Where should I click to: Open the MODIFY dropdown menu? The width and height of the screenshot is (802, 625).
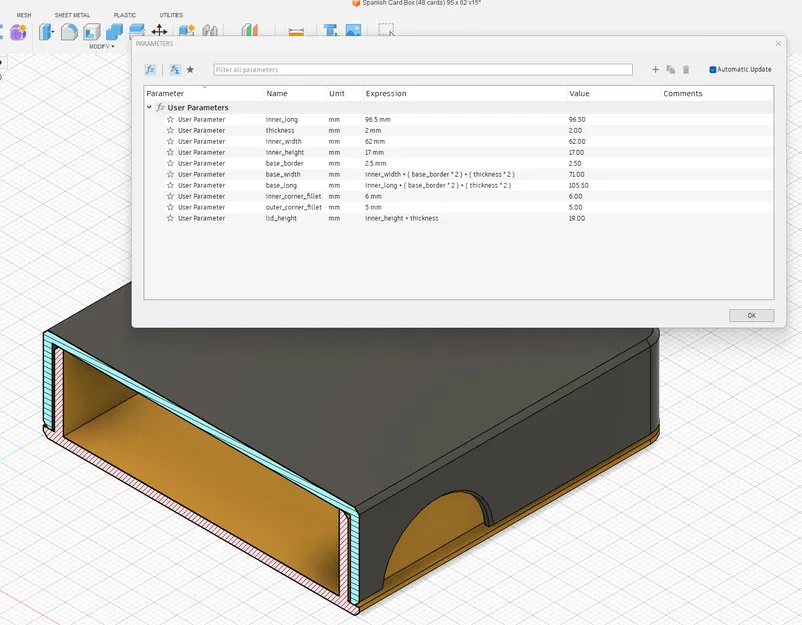101,46
